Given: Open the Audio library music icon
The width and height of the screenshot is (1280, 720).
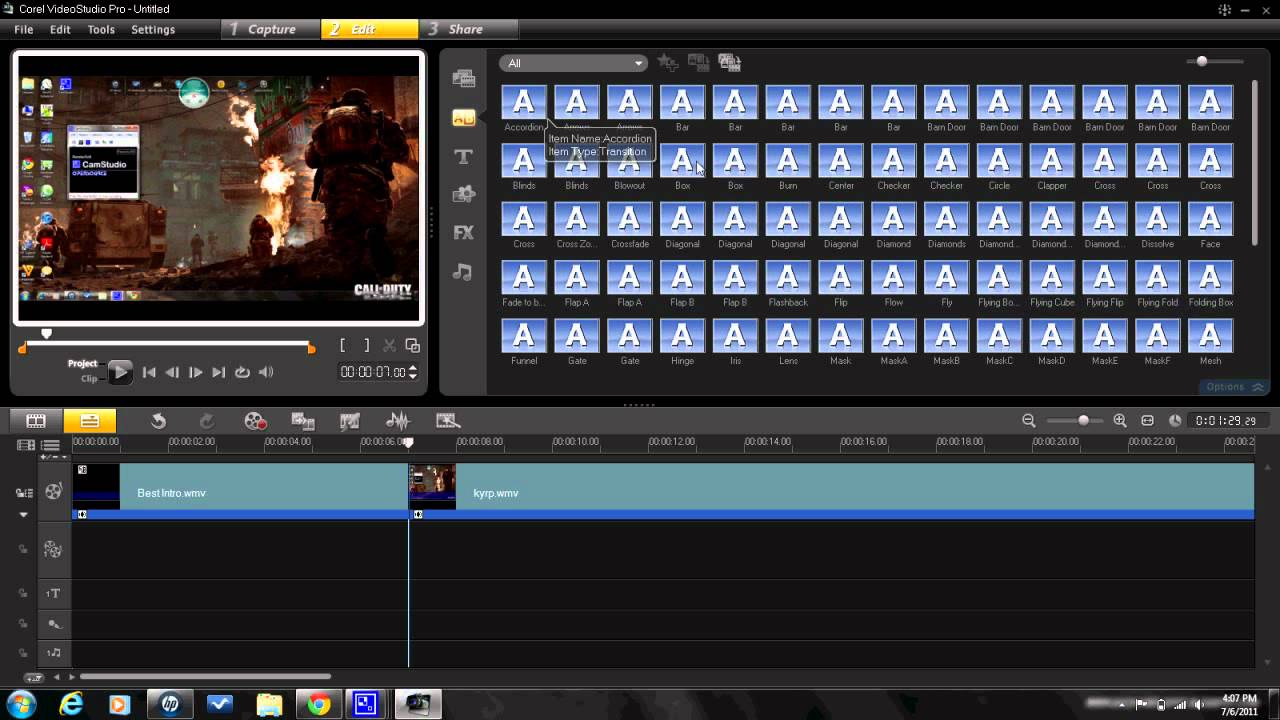Looking at the screenshot, I should point(463,271).
